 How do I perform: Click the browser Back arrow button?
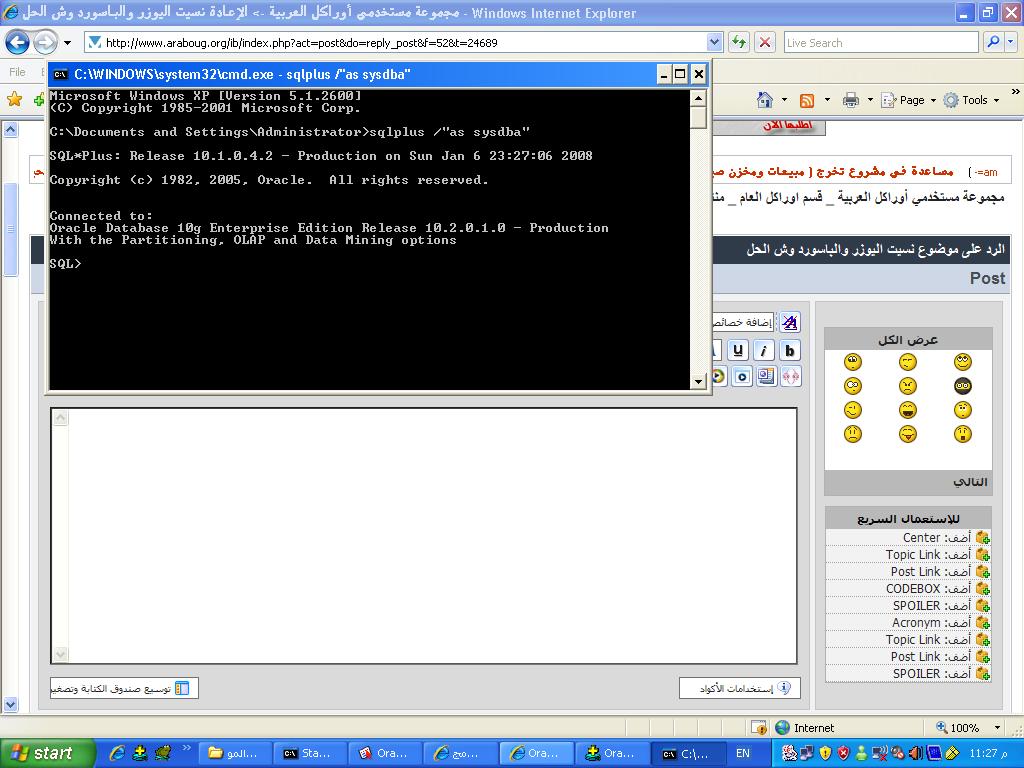[x=17, y=42]
